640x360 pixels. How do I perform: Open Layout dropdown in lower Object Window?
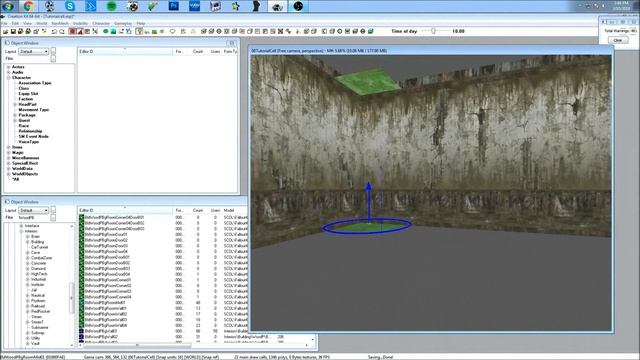[34, 210]
